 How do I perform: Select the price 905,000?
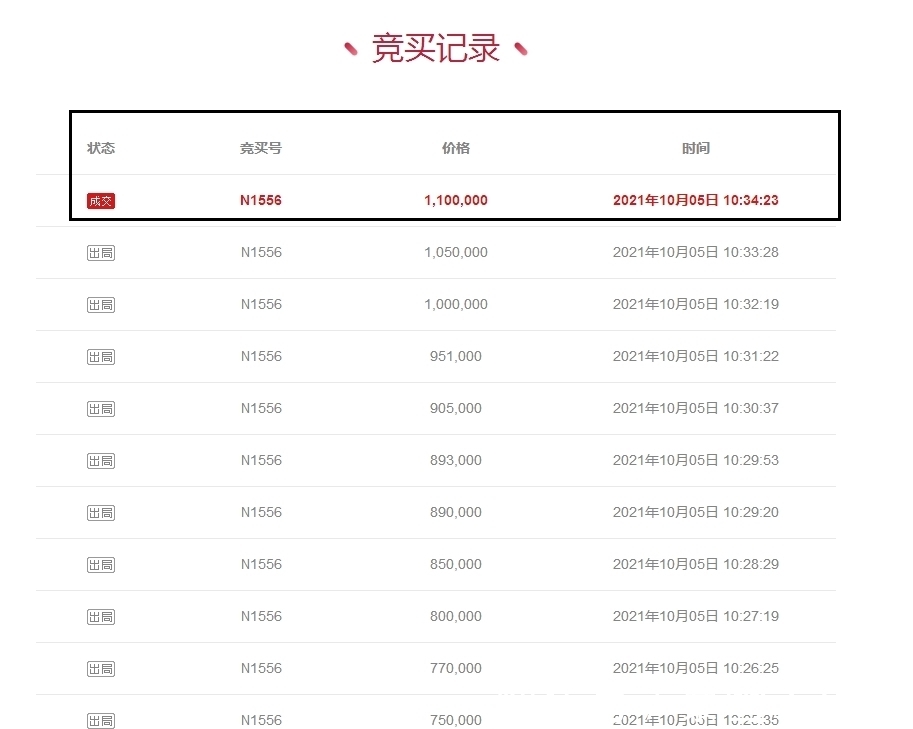pyautogui.click(x=456, y=408)
